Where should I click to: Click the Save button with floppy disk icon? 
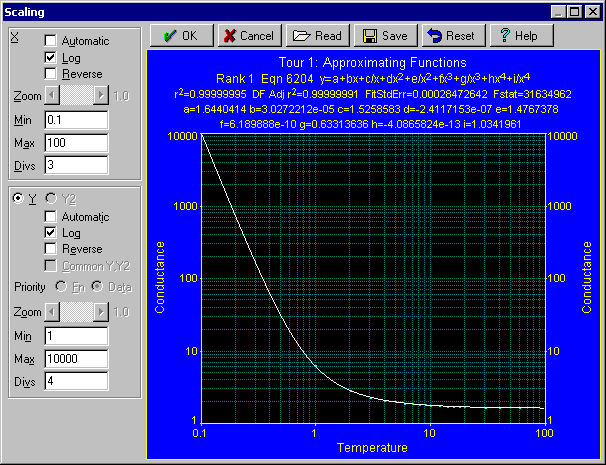[384, 35]
